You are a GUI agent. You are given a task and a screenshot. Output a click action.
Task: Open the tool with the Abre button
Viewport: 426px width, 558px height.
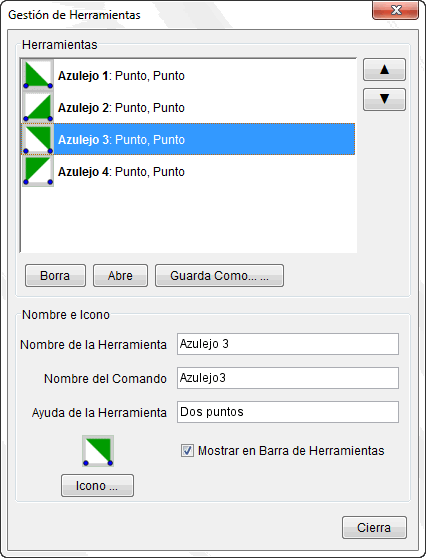click(120, 275)
